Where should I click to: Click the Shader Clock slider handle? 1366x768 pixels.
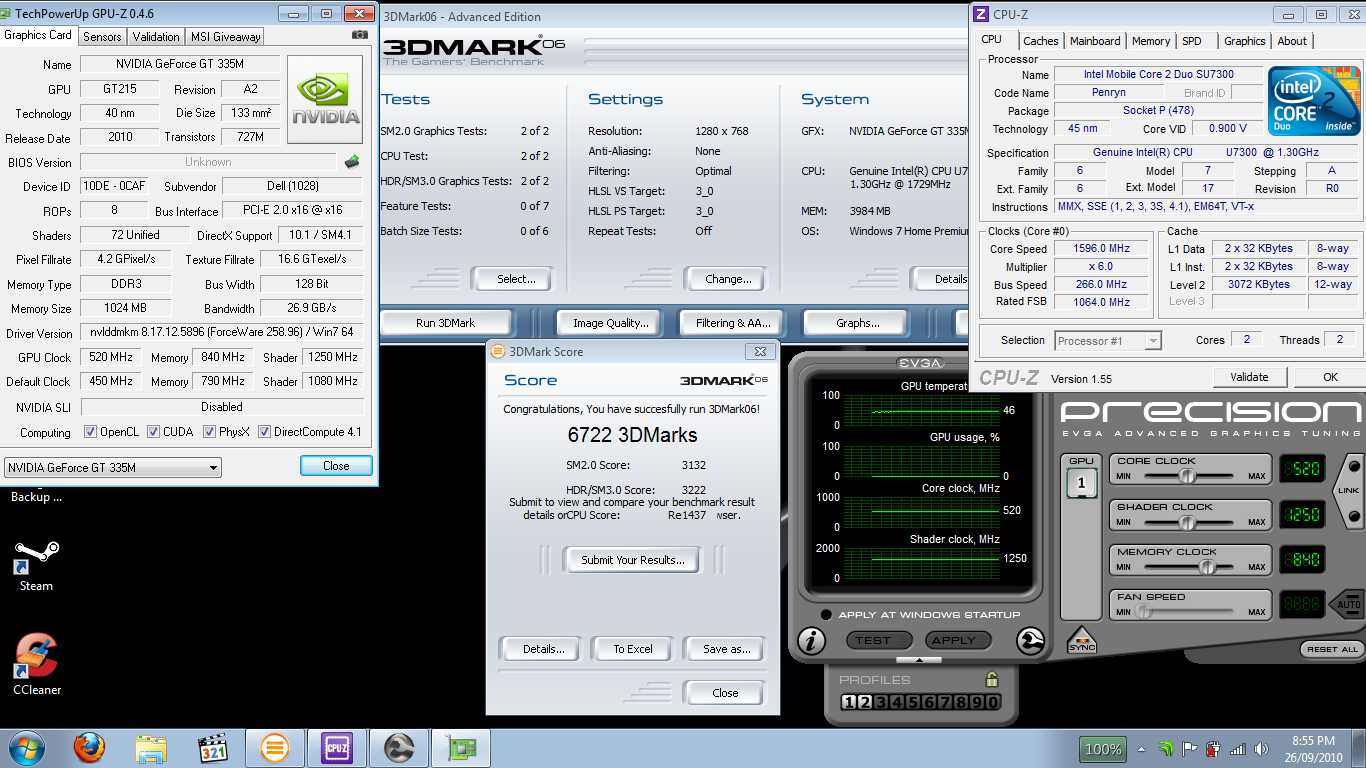tap(1186, 521)
